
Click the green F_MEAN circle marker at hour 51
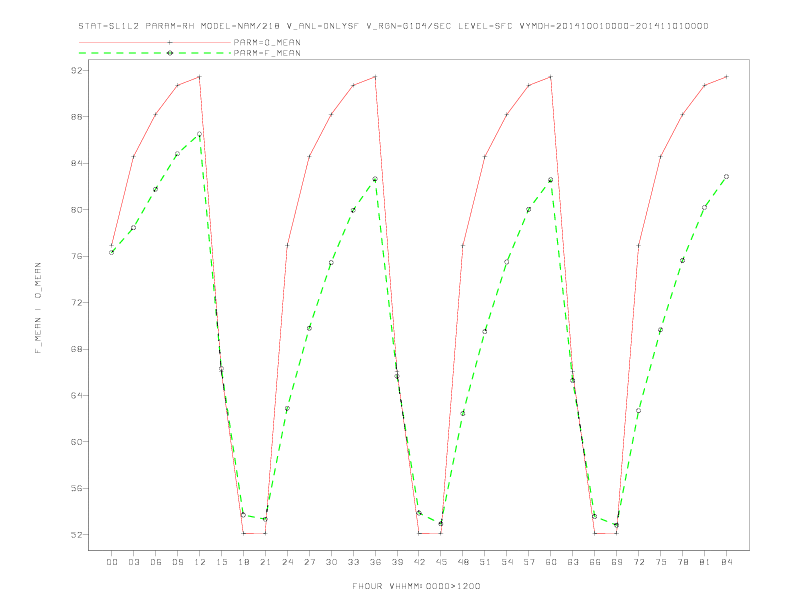click(x=485, y=332)
